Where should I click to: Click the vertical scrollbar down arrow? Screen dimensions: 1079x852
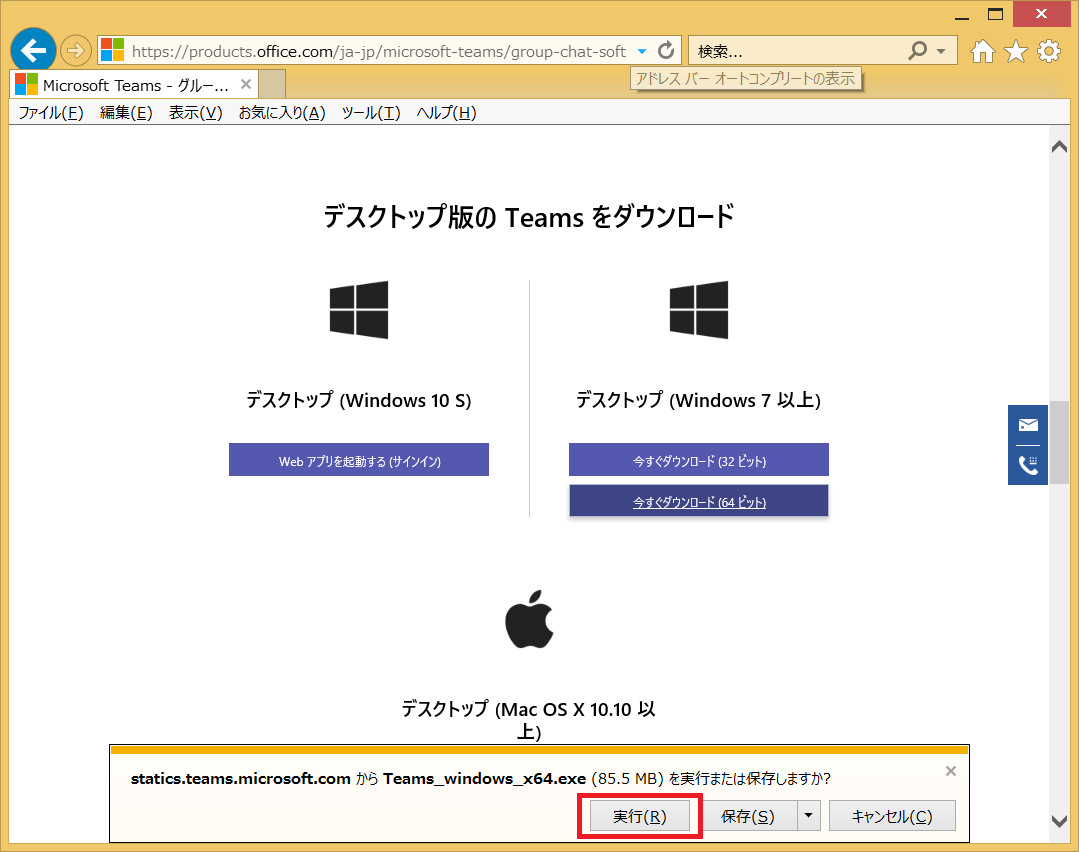1060,821
